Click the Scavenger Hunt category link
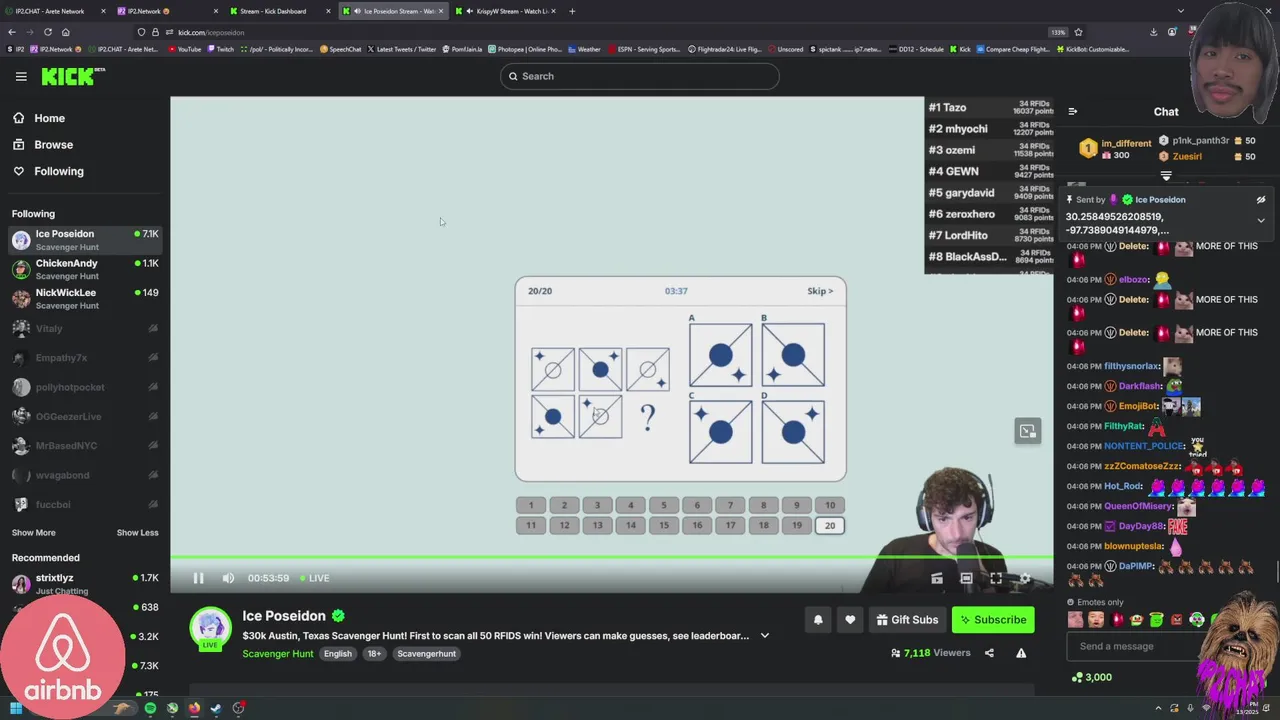The image size is (1280, 720). point(278,654)
